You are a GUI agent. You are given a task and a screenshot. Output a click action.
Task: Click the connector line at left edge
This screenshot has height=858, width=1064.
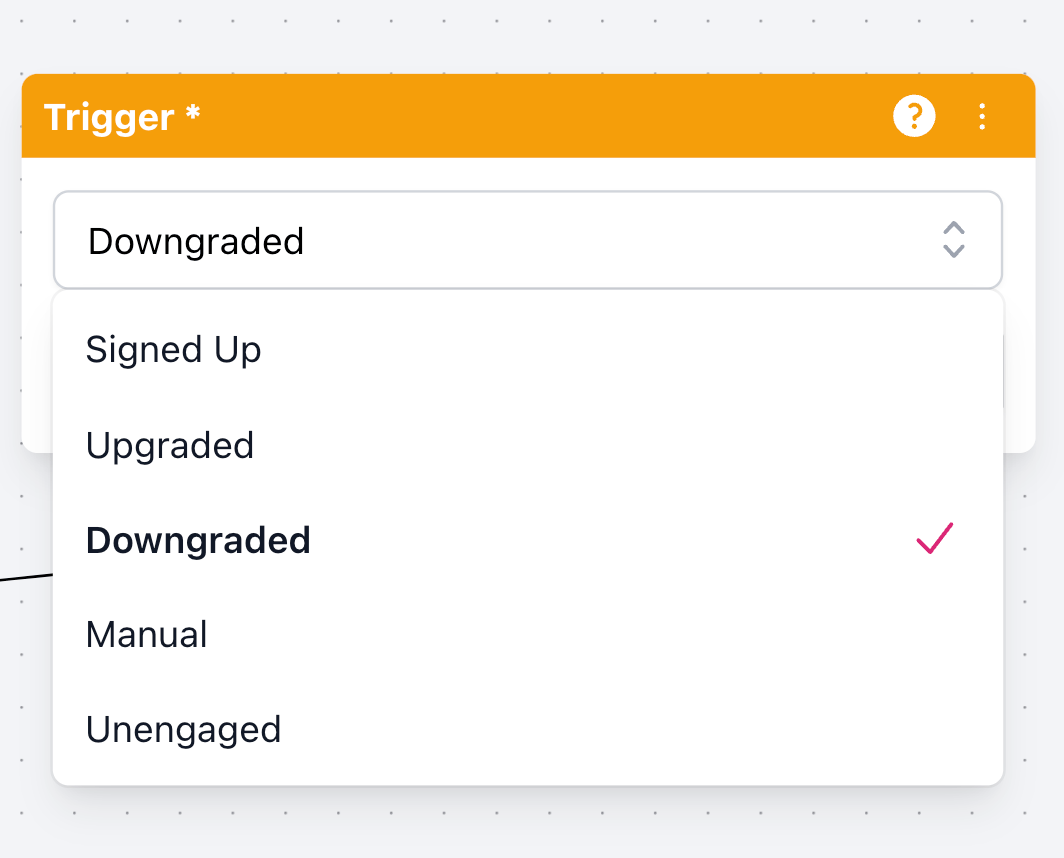(x=26, y=578)
